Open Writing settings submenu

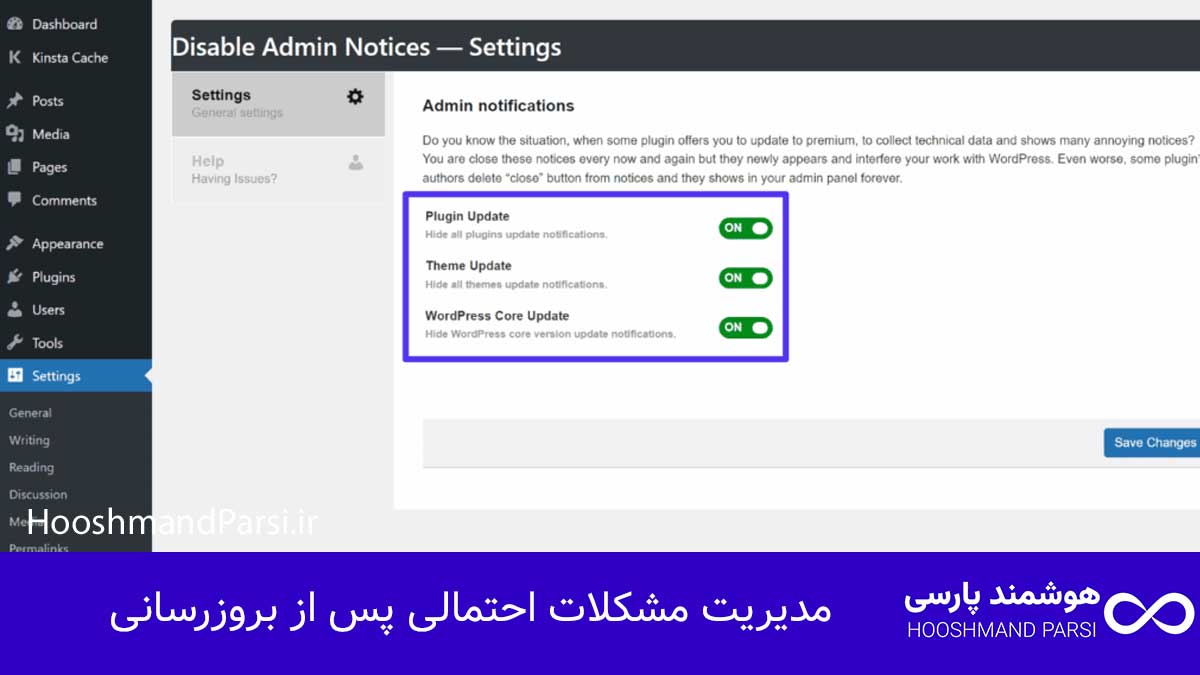(29, 440)
